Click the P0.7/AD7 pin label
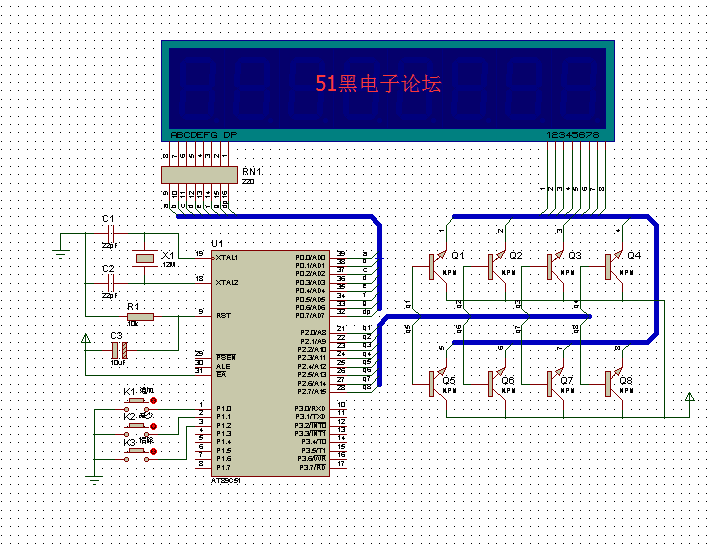 point(310,316)
